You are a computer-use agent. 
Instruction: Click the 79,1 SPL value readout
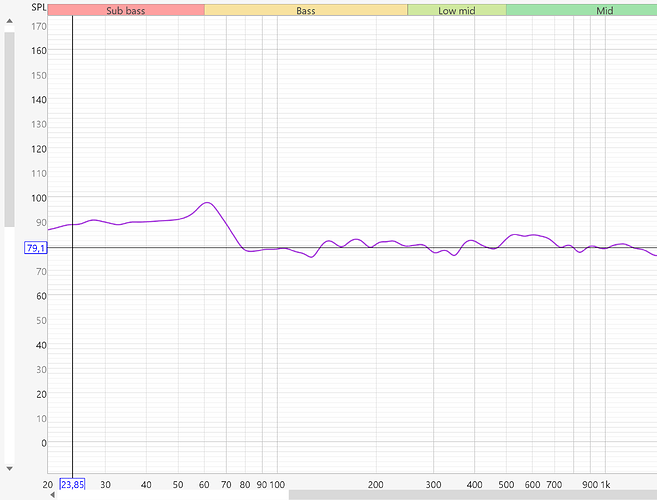click(36, 248)
